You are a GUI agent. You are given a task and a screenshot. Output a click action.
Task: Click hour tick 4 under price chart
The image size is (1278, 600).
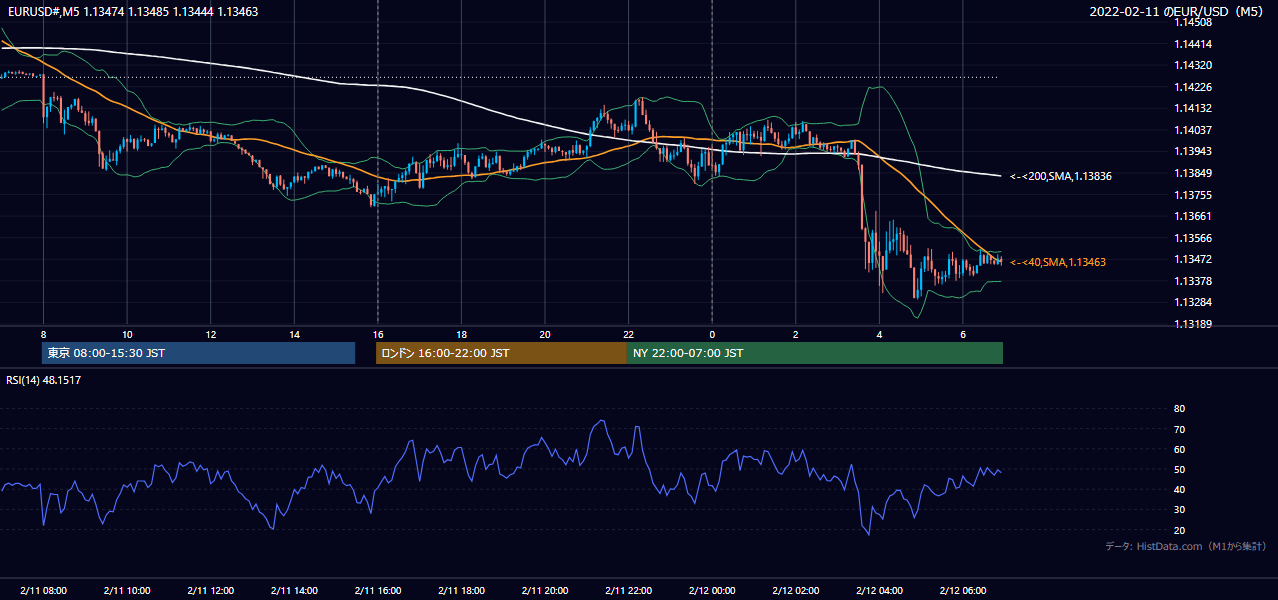pos(878,334)
